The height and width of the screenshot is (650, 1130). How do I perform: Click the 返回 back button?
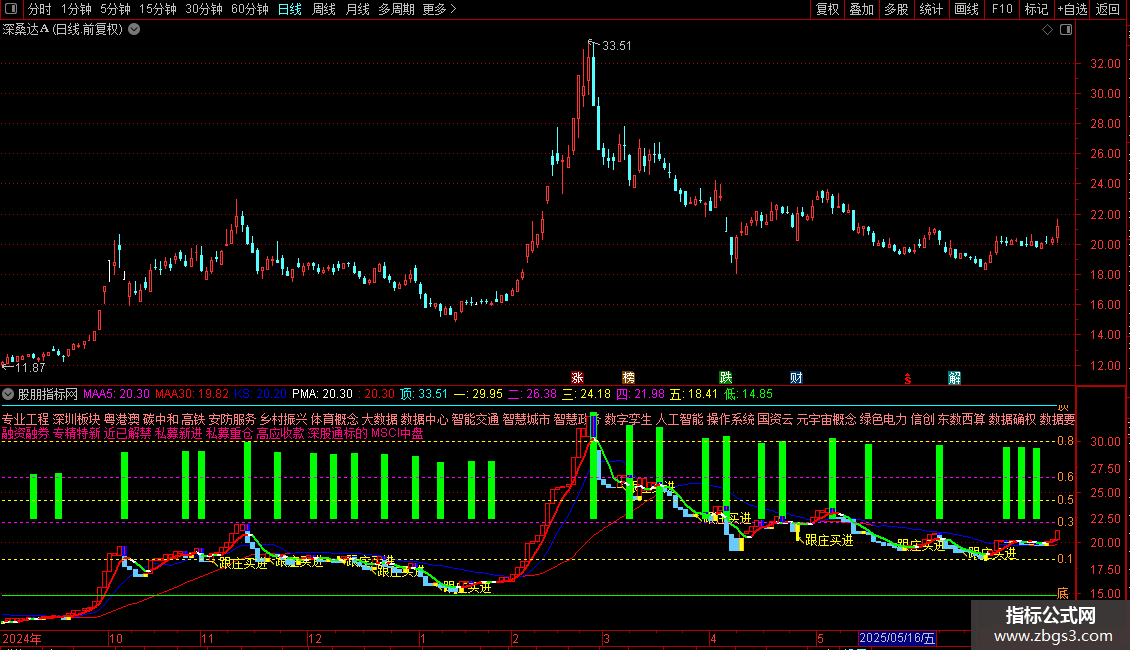(x=1108, y=9)
